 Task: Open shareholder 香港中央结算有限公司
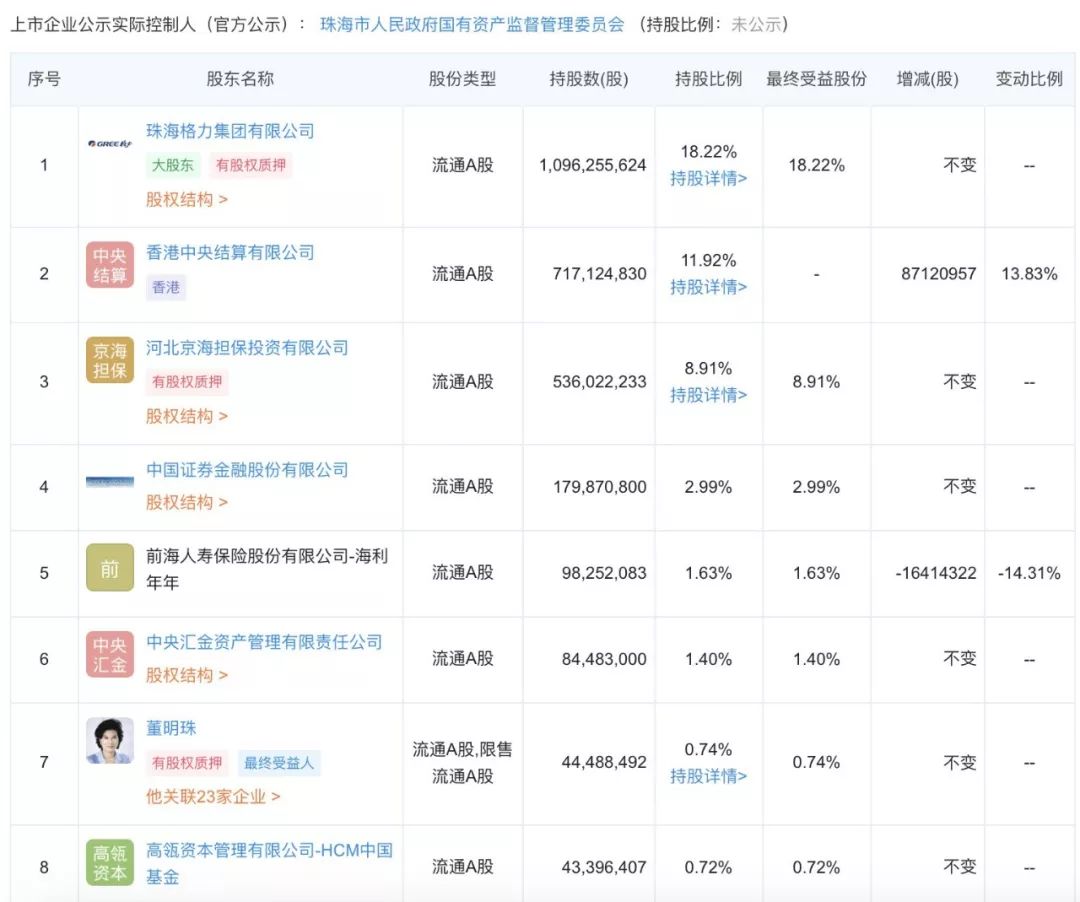pos(230,253)
